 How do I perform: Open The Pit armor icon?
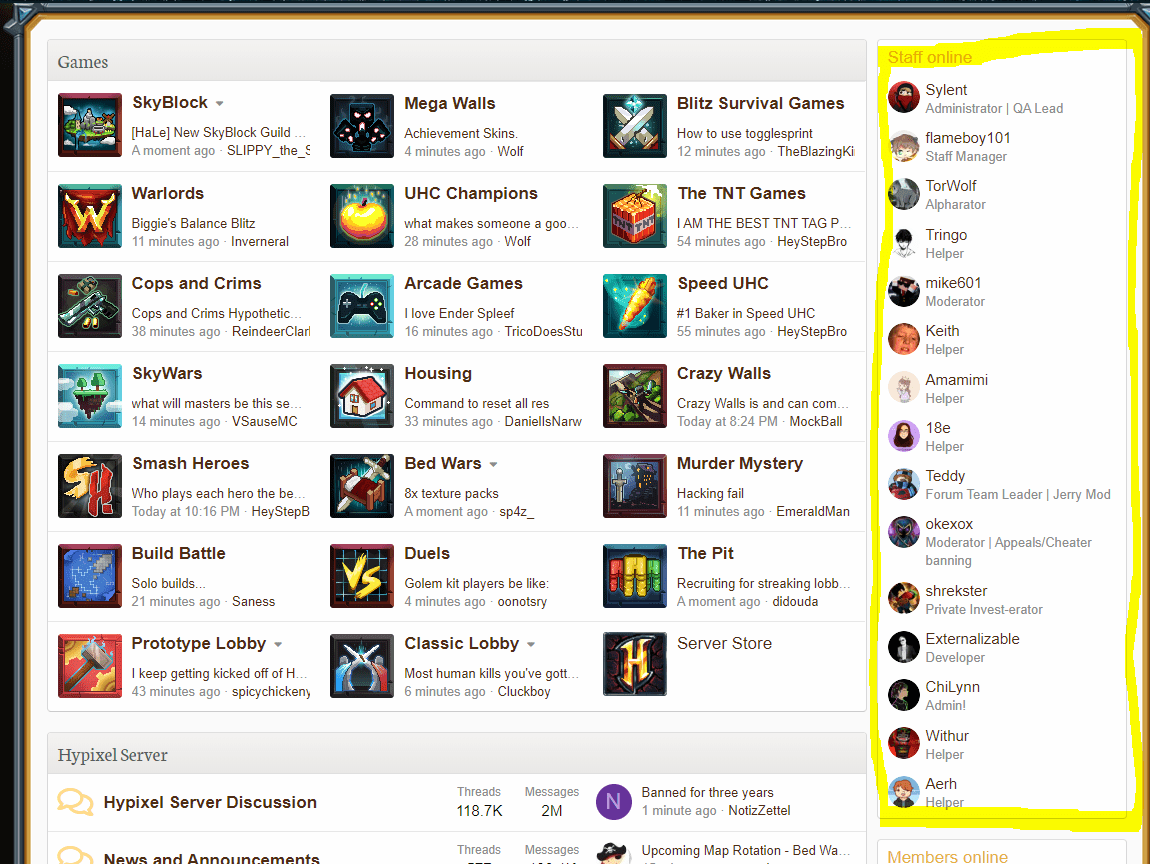pyautogui.click(x=634, y=576)
